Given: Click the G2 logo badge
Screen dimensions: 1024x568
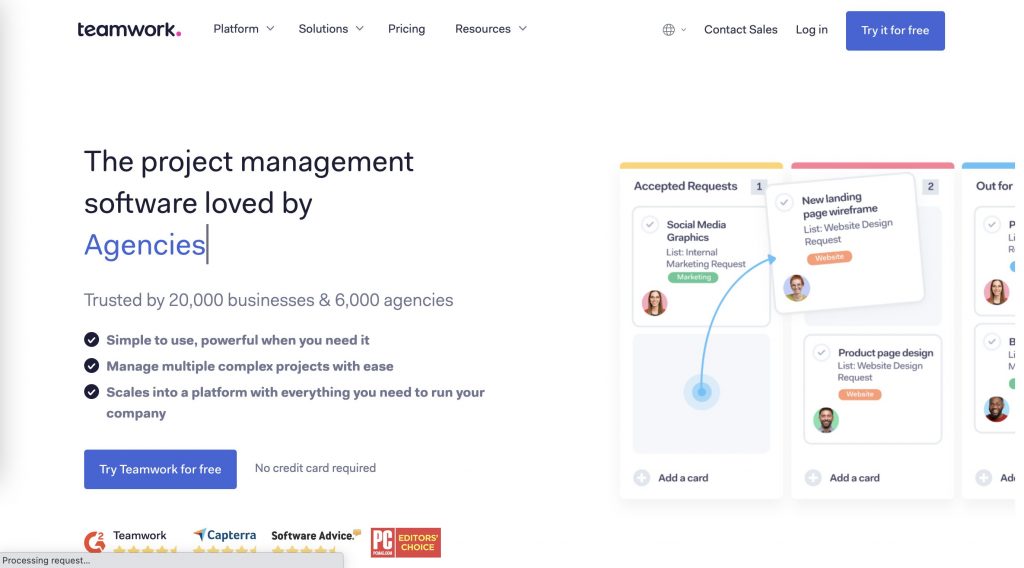Looking at the screenshot, I should (x=95, y=541).
